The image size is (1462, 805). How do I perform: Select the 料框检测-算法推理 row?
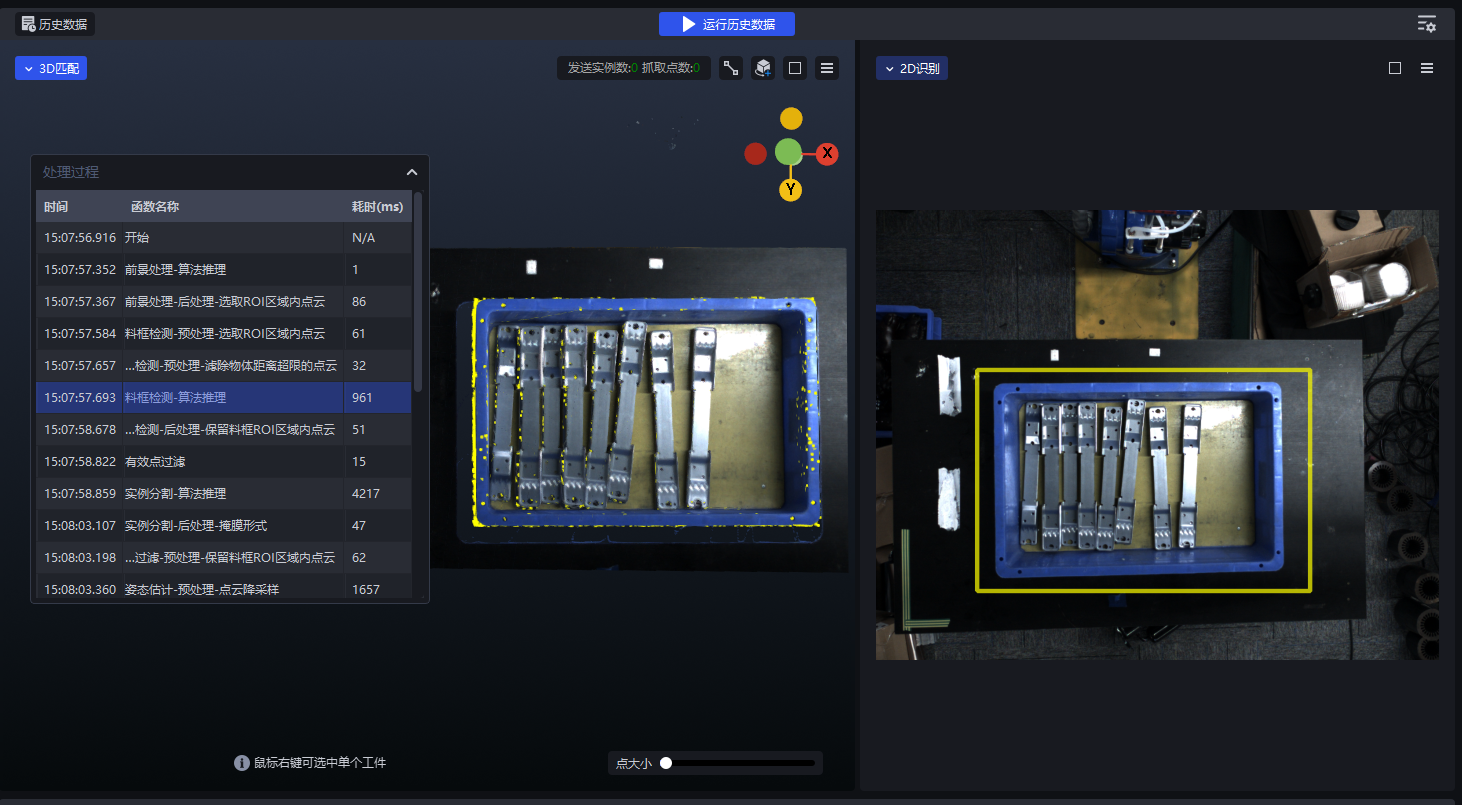point(175,398)
